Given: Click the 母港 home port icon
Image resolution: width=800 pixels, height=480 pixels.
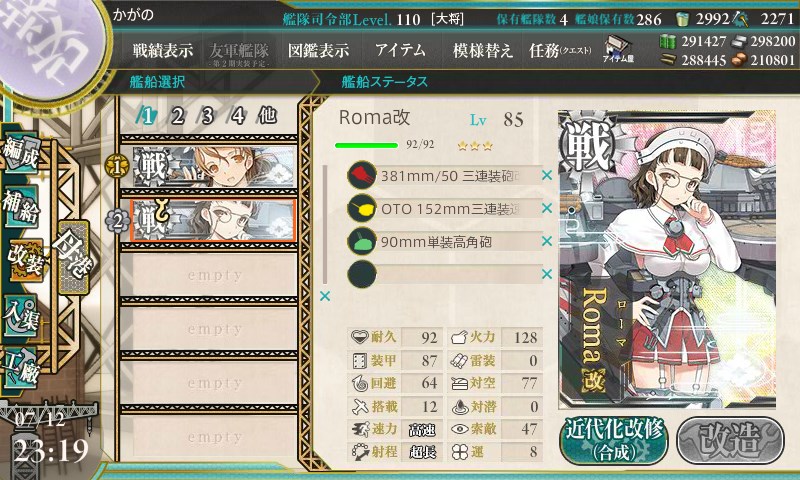Looking at the screenshot, I should [x=74, y=258].
